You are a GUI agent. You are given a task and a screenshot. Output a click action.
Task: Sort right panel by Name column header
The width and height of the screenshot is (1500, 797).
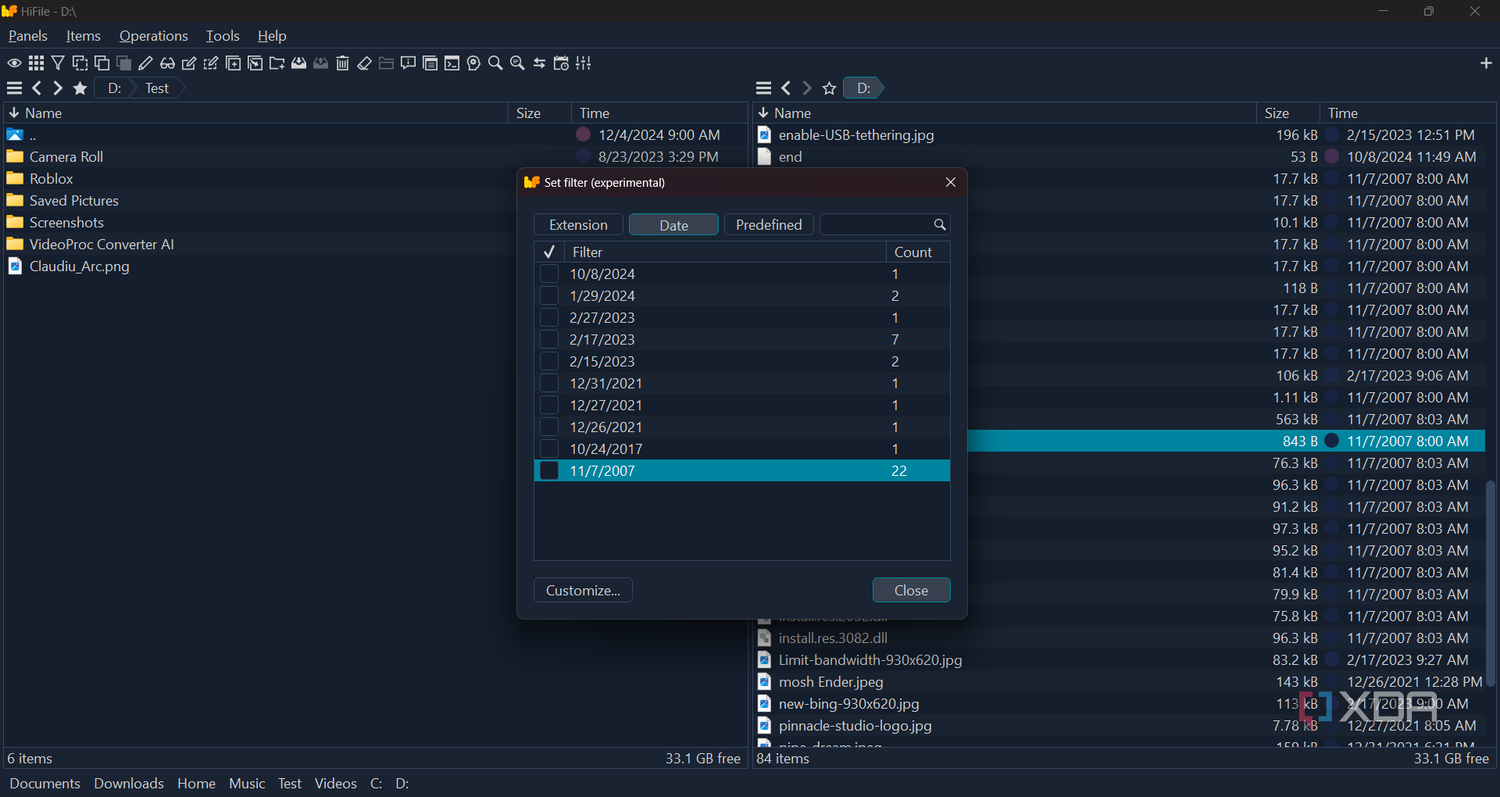(x=1005, y=113)
